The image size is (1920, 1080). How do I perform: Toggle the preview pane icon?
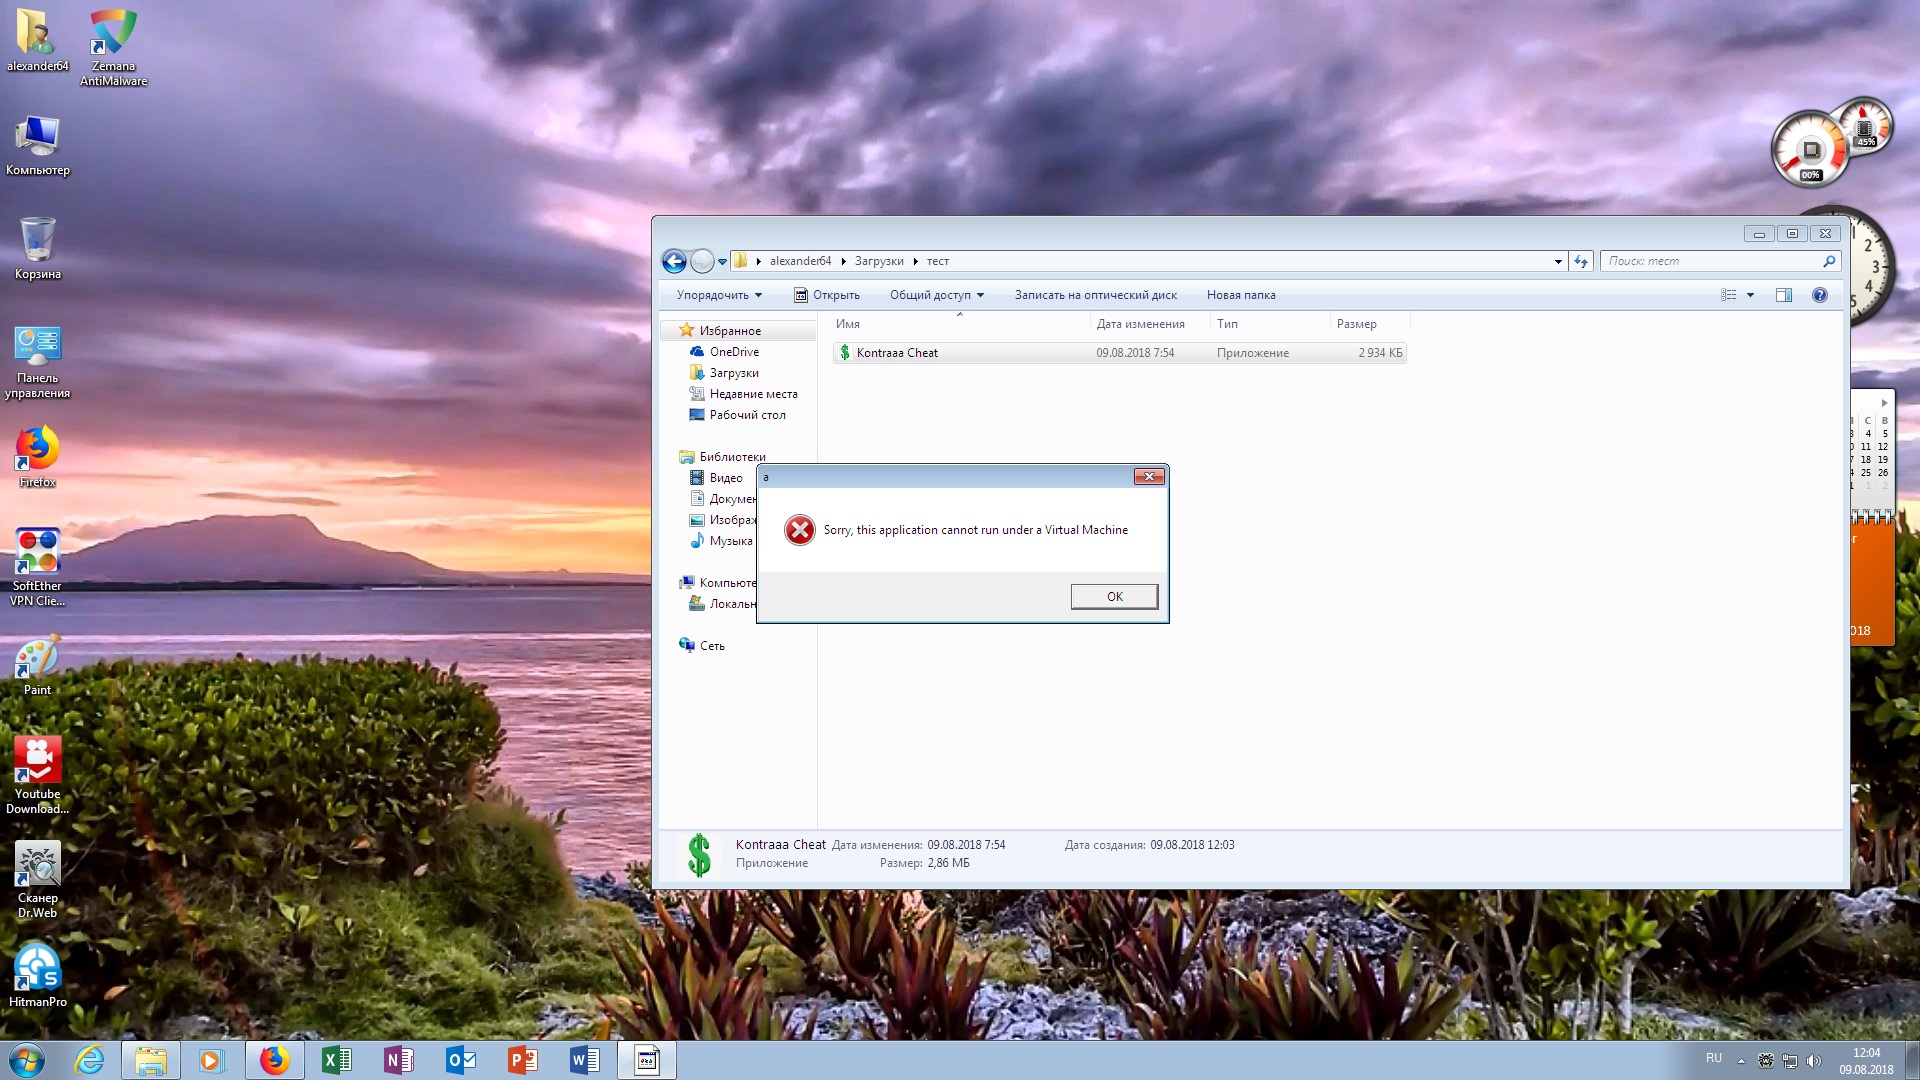tap(1783, 295)
